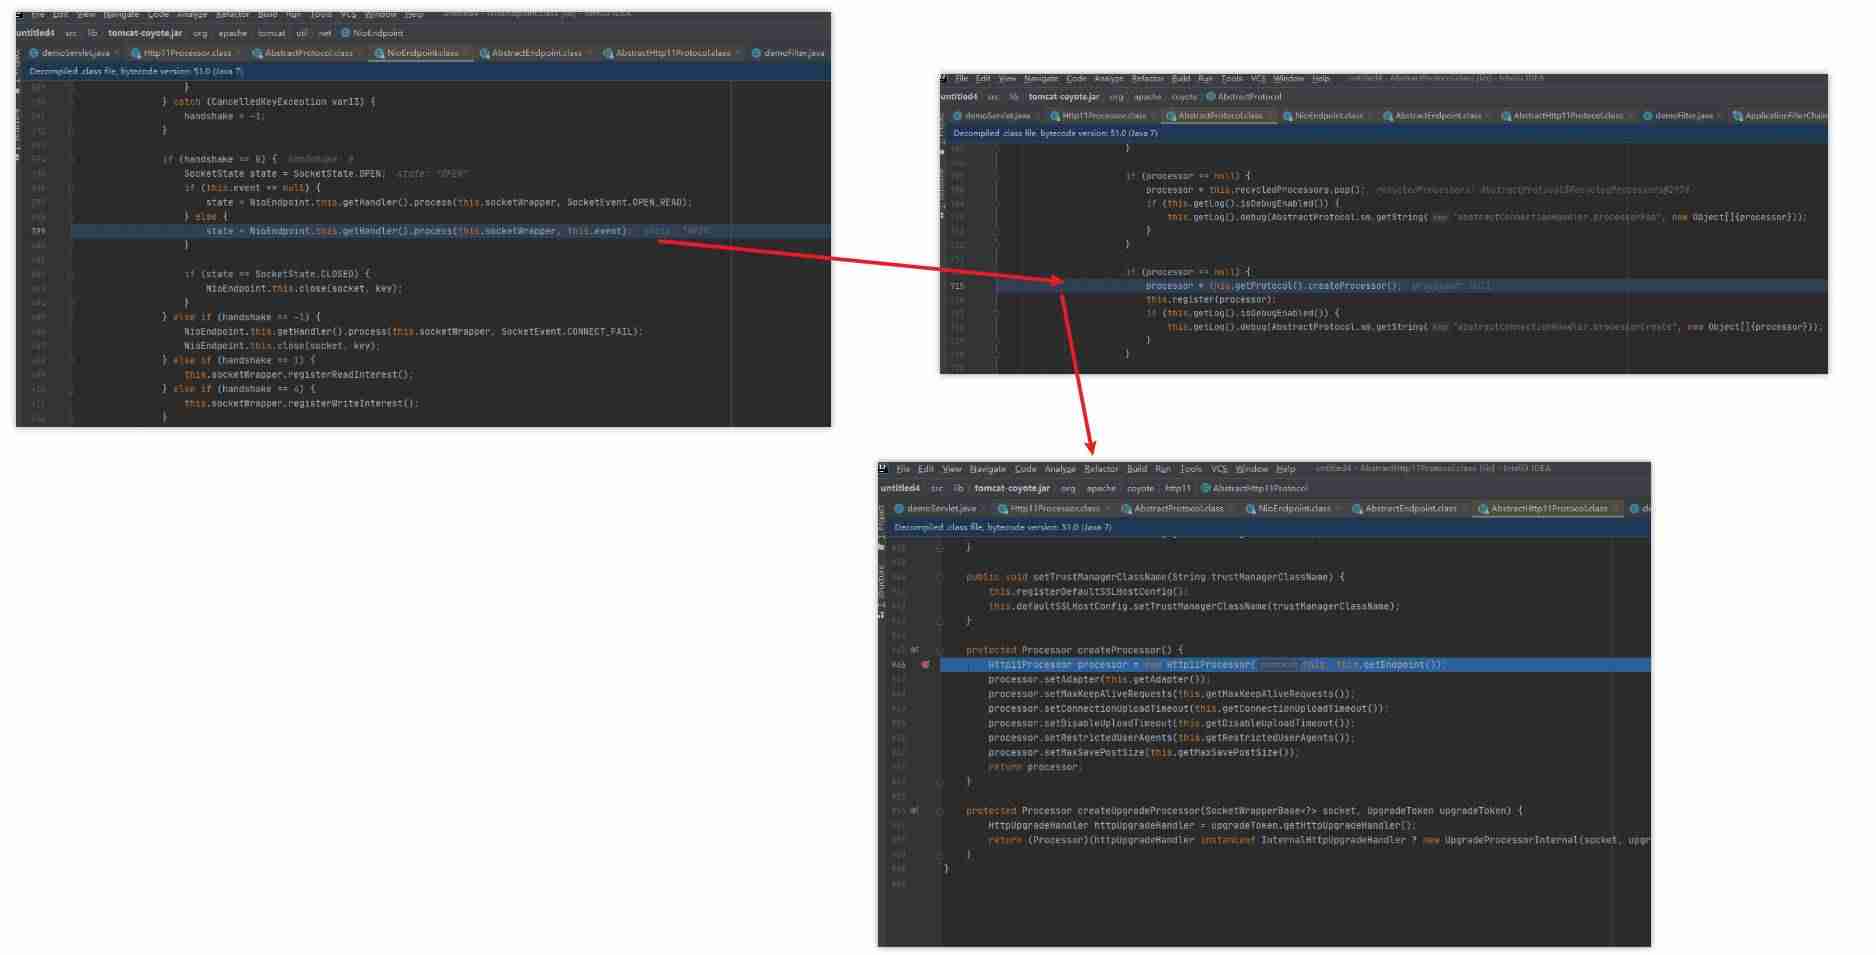1876x955 pixels.
Task: Open the Navigate menu in the bottom window
Action: click(988, 469)
